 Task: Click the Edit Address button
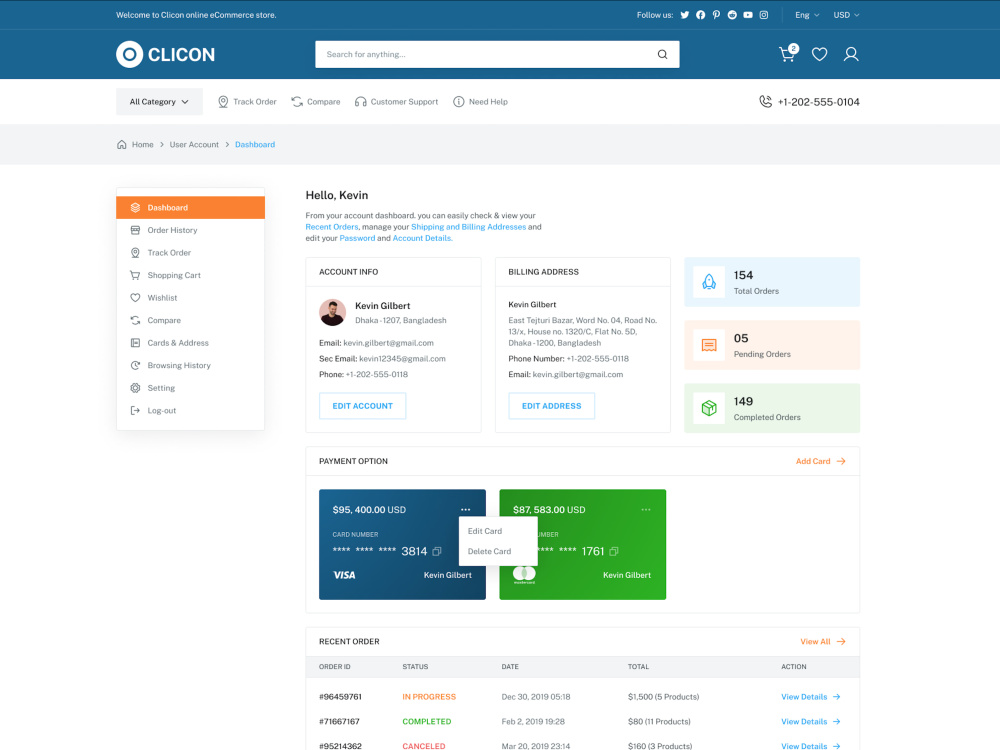[552, 406]
